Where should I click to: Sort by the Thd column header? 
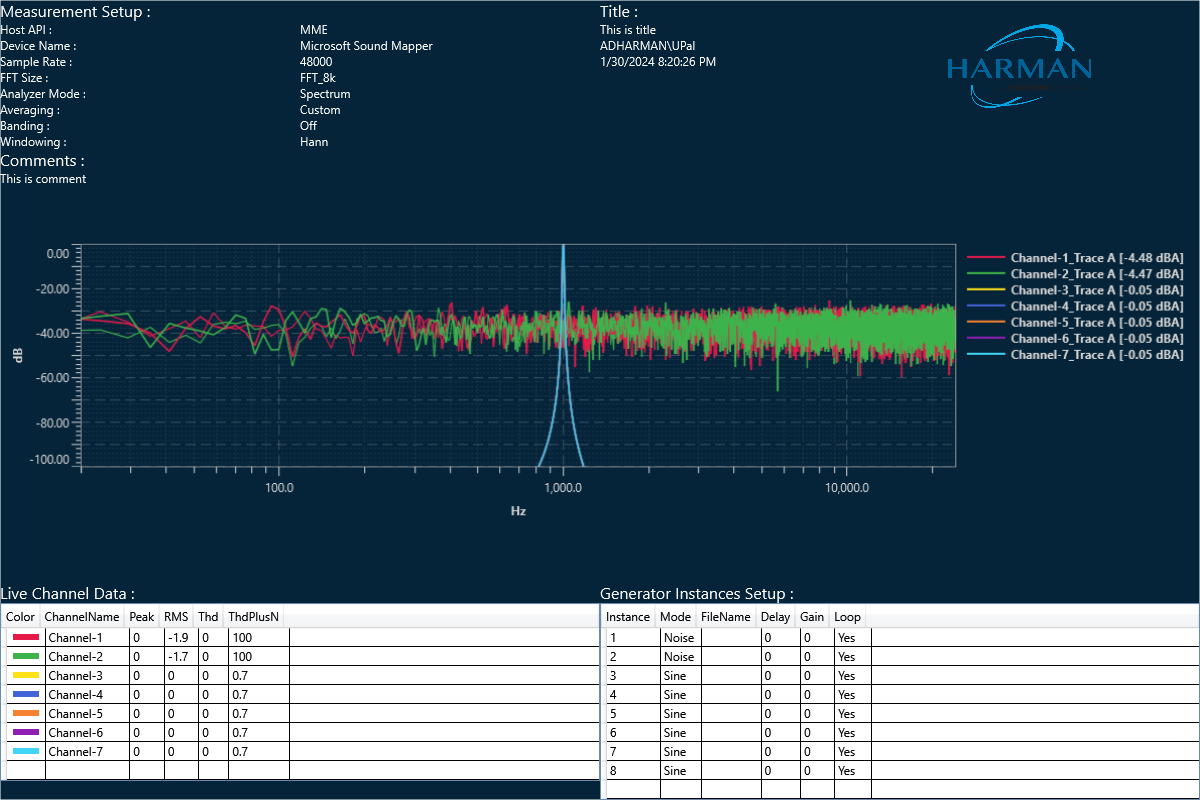point(208,617)
